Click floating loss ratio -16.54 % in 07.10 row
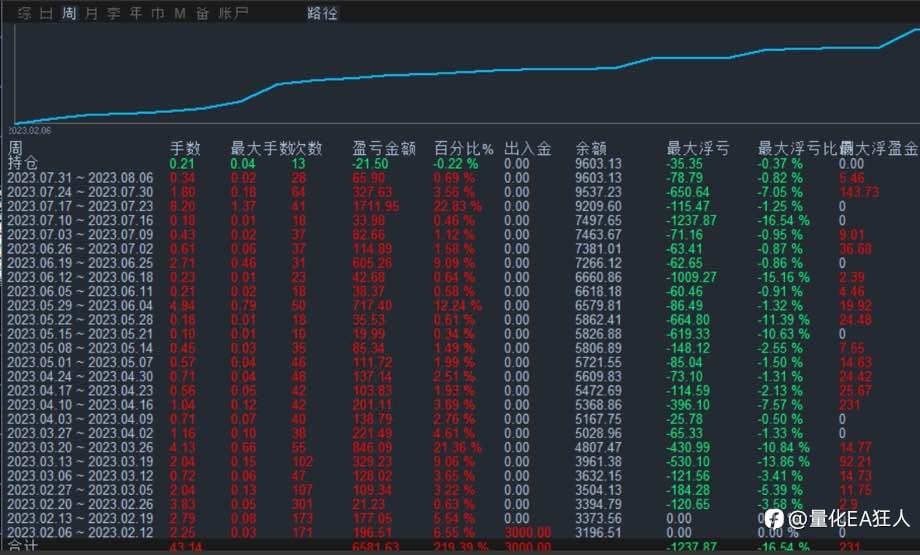 [783, 221]
